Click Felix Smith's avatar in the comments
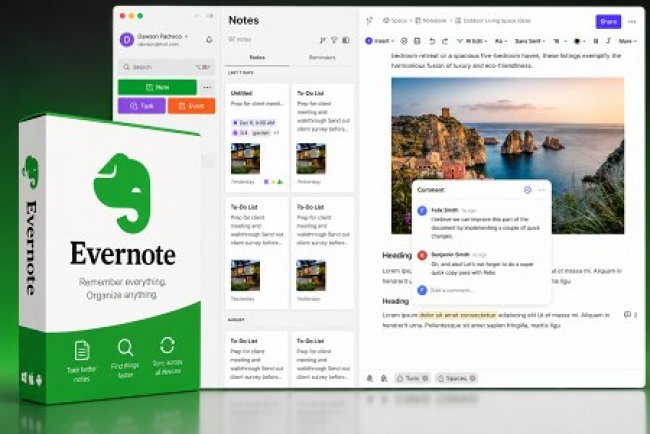Viewport: 650px width, 434px height. tap(422, 211)
